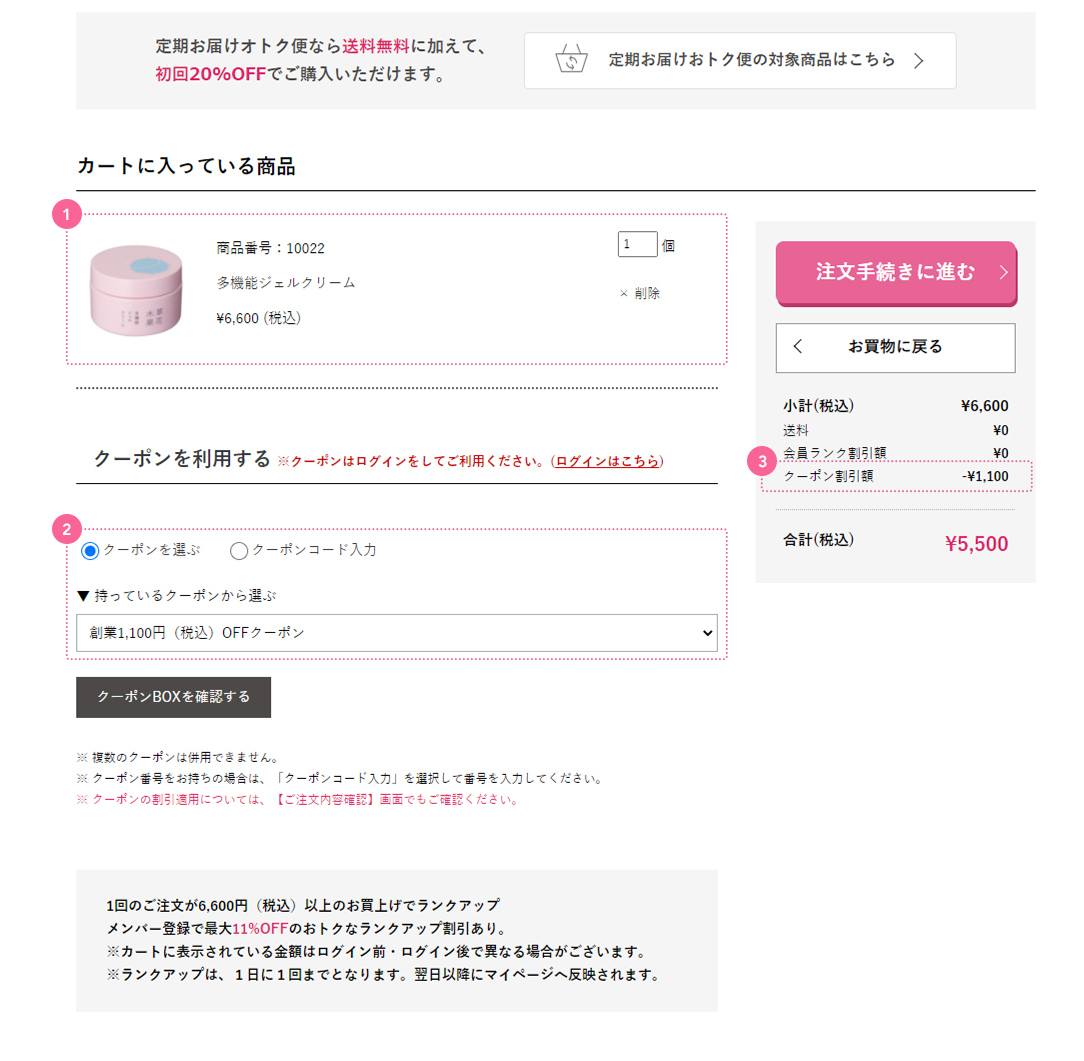This screenshot has height=1061, width=1084.
Task: Open the ログインはこちら link
Action: 608,461
